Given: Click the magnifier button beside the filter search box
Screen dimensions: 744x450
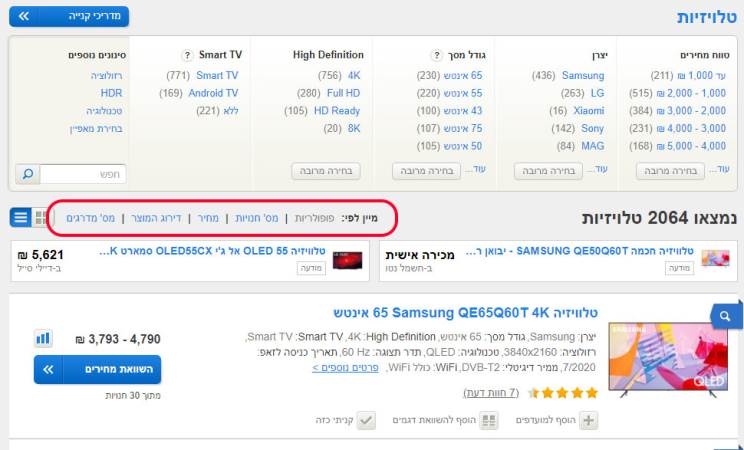Looking at the screenshot, I should tap(27, 174).
